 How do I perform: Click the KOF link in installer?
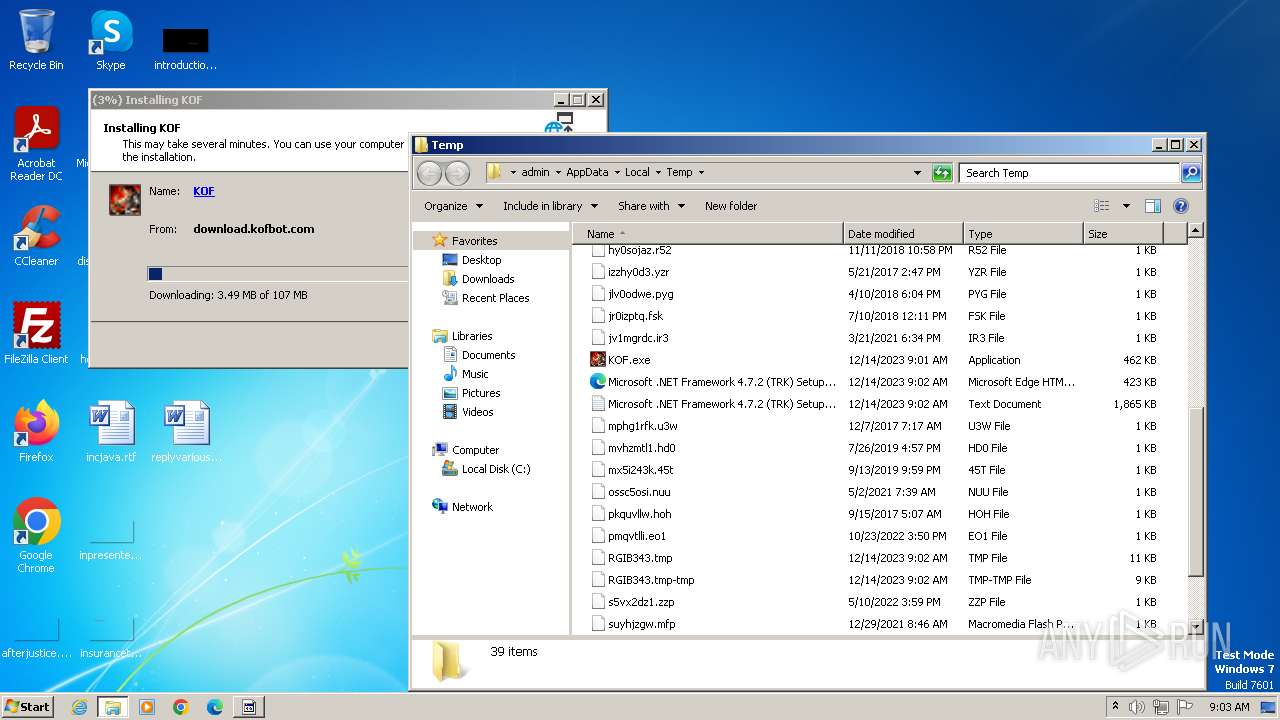[203, 191]
